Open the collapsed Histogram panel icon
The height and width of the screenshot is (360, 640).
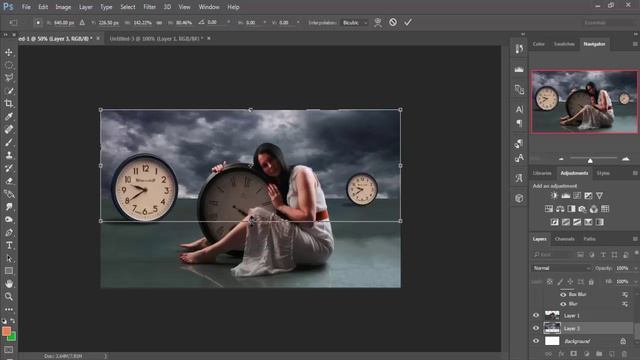(519, 69)
